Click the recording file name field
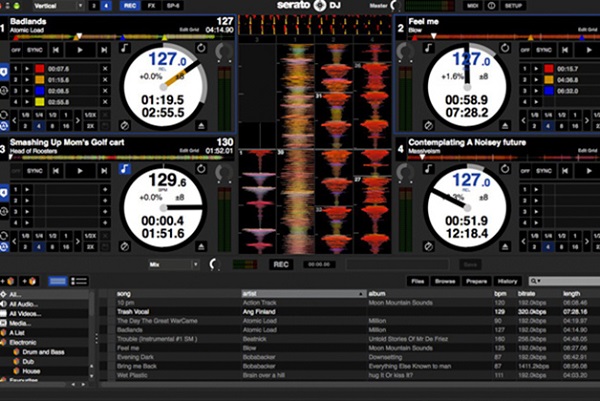The image size is (600, 401). (397, 264)
